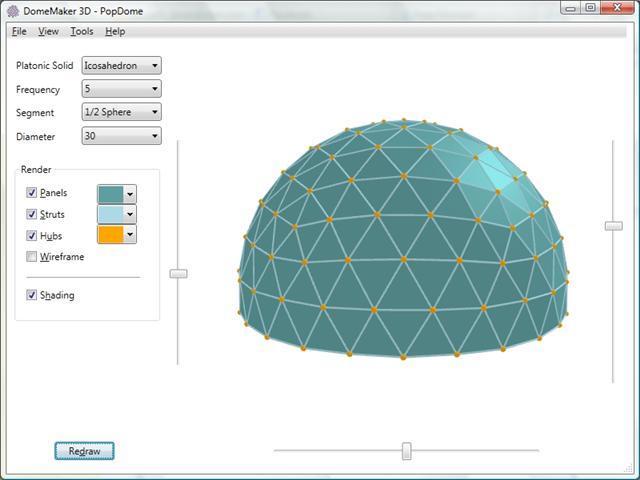Open the Struts color dropdown arrow
640x480 pixels.
130,214
